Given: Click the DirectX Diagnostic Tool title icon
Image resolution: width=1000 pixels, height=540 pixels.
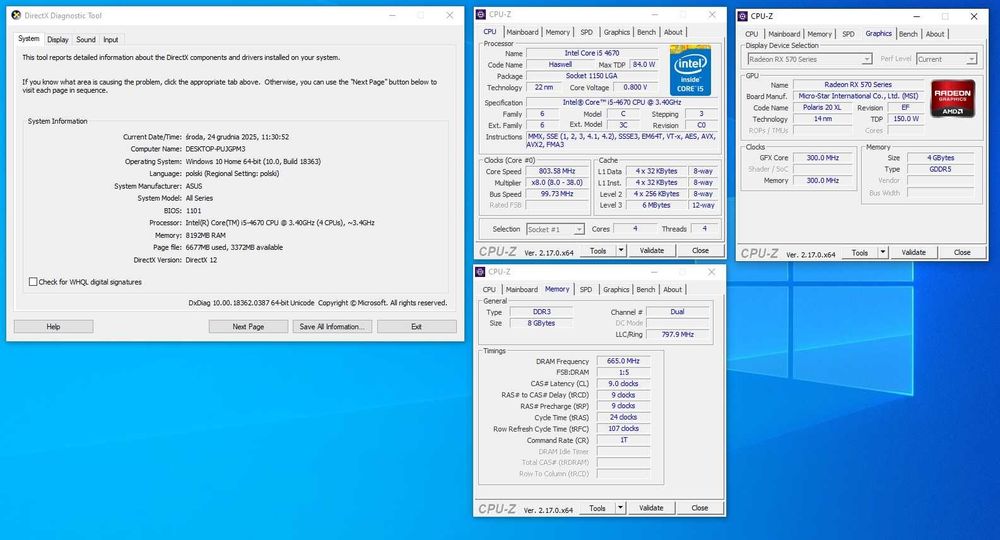Looking at the screenshot, I should 16,15.
